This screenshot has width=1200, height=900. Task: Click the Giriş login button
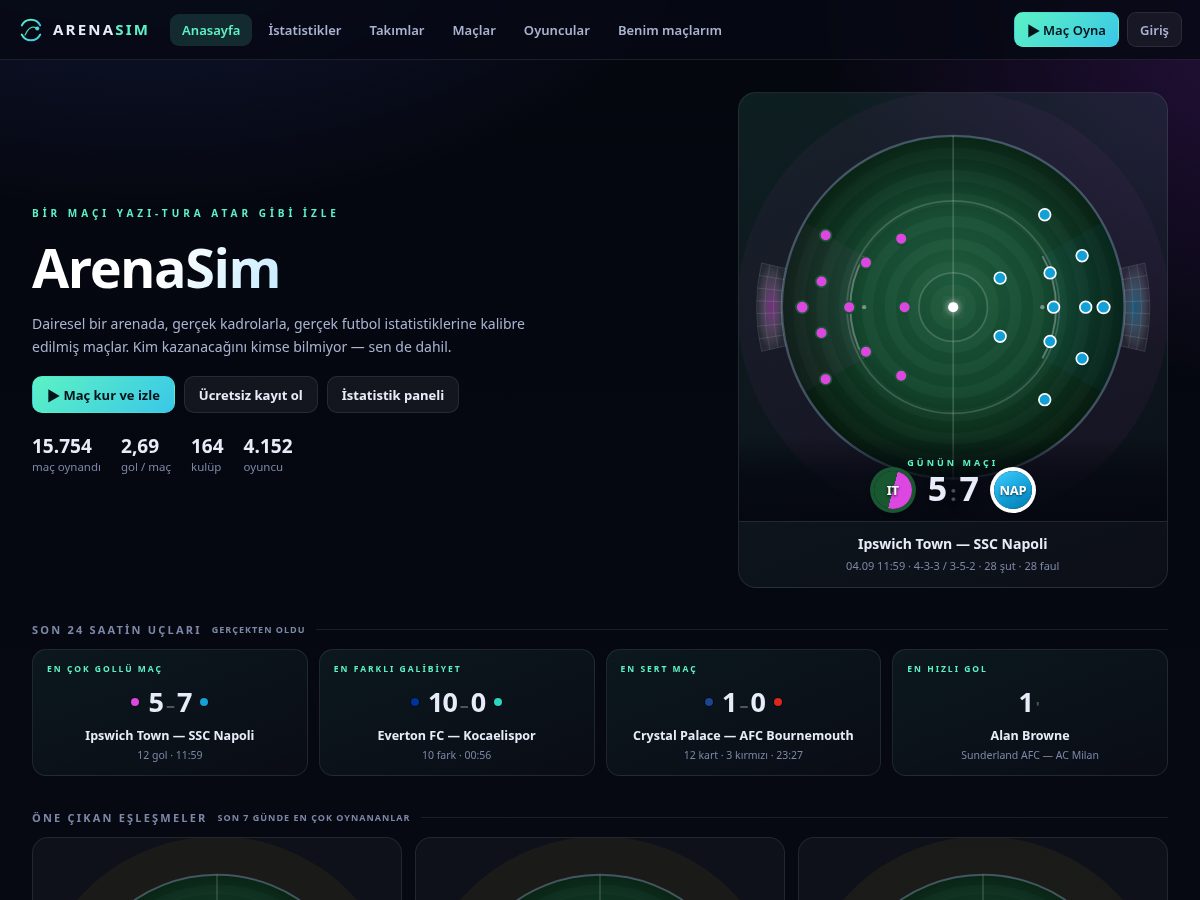(x=1154, y=30)
